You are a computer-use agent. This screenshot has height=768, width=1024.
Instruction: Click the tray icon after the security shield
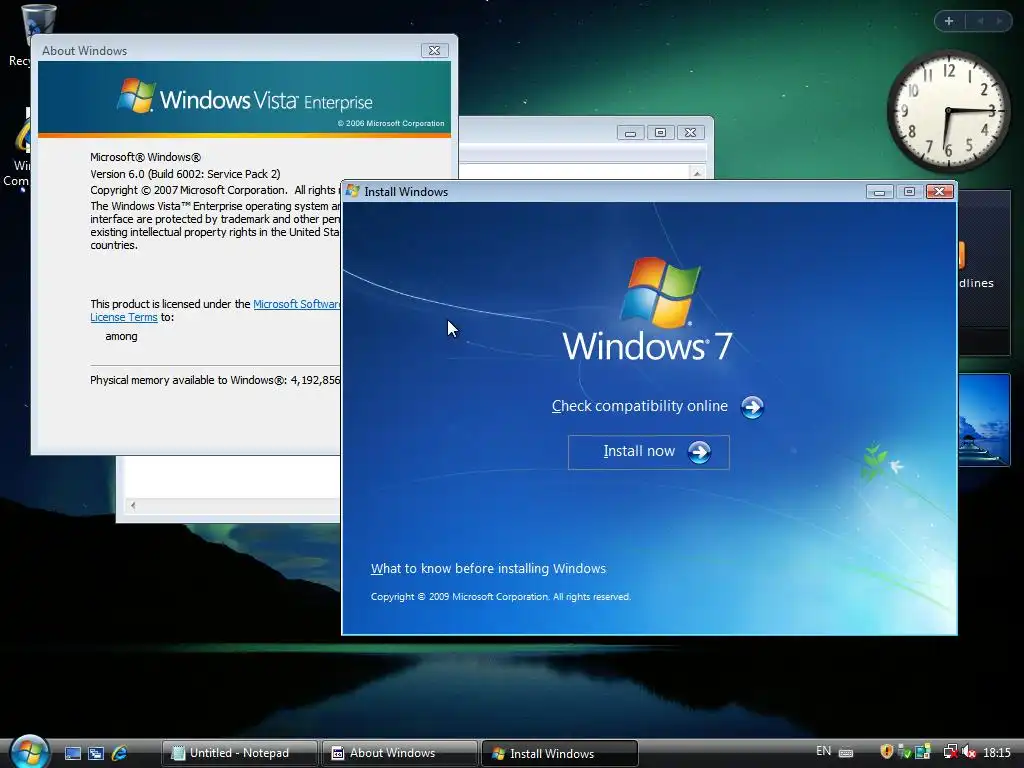tap(904, 752)
